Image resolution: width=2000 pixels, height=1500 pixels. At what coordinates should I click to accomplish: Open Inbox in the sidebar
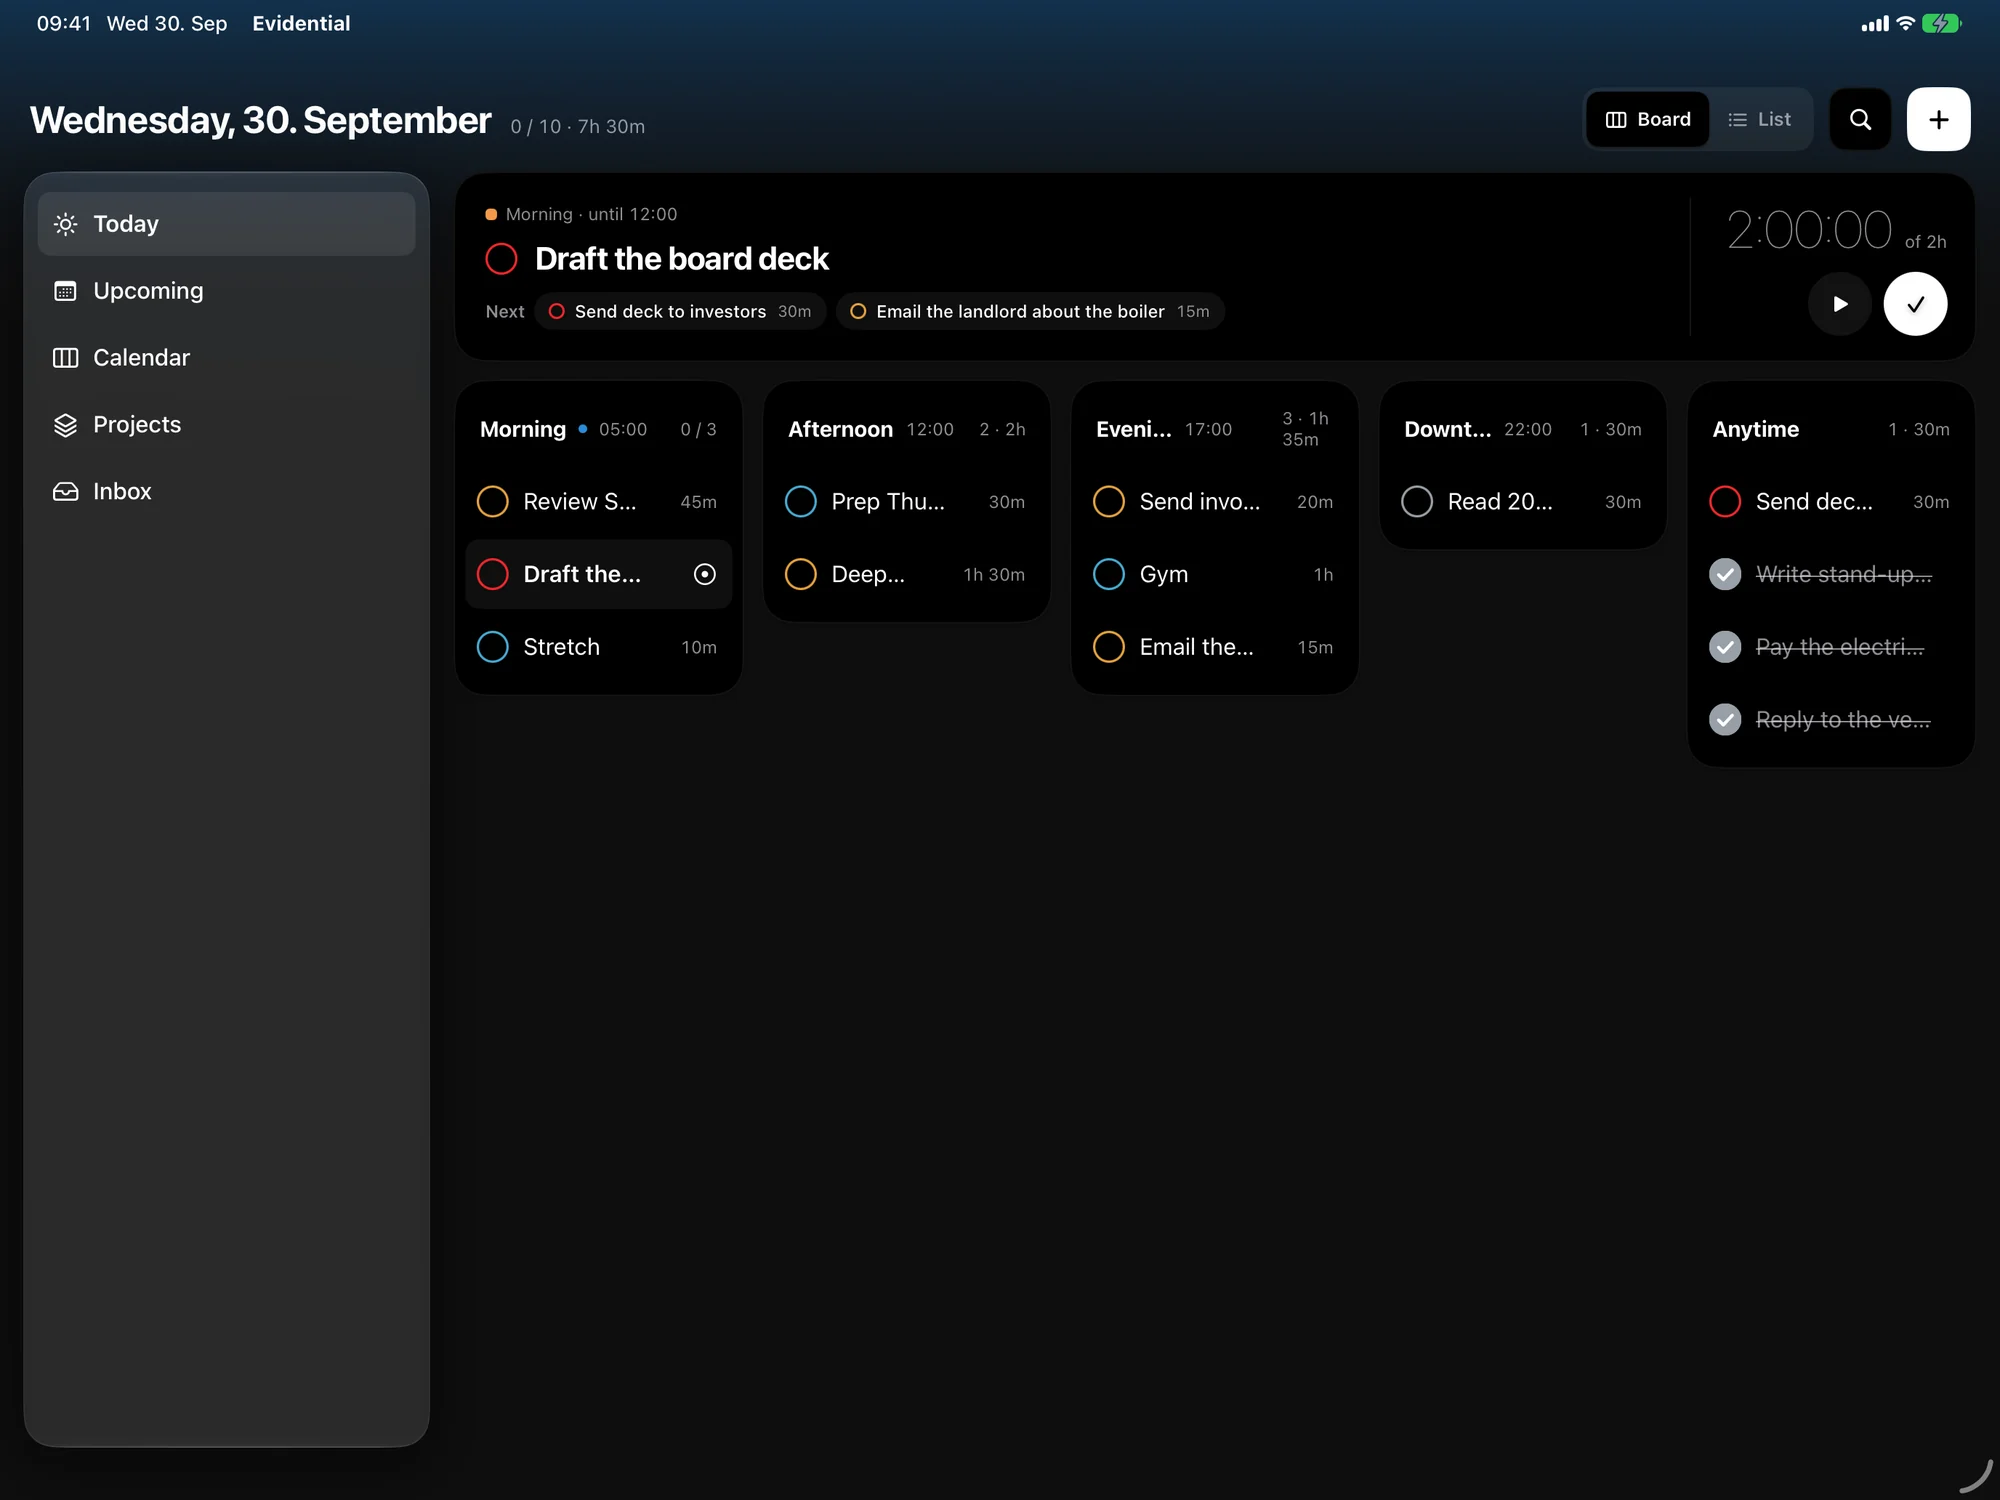coord(227,492)
